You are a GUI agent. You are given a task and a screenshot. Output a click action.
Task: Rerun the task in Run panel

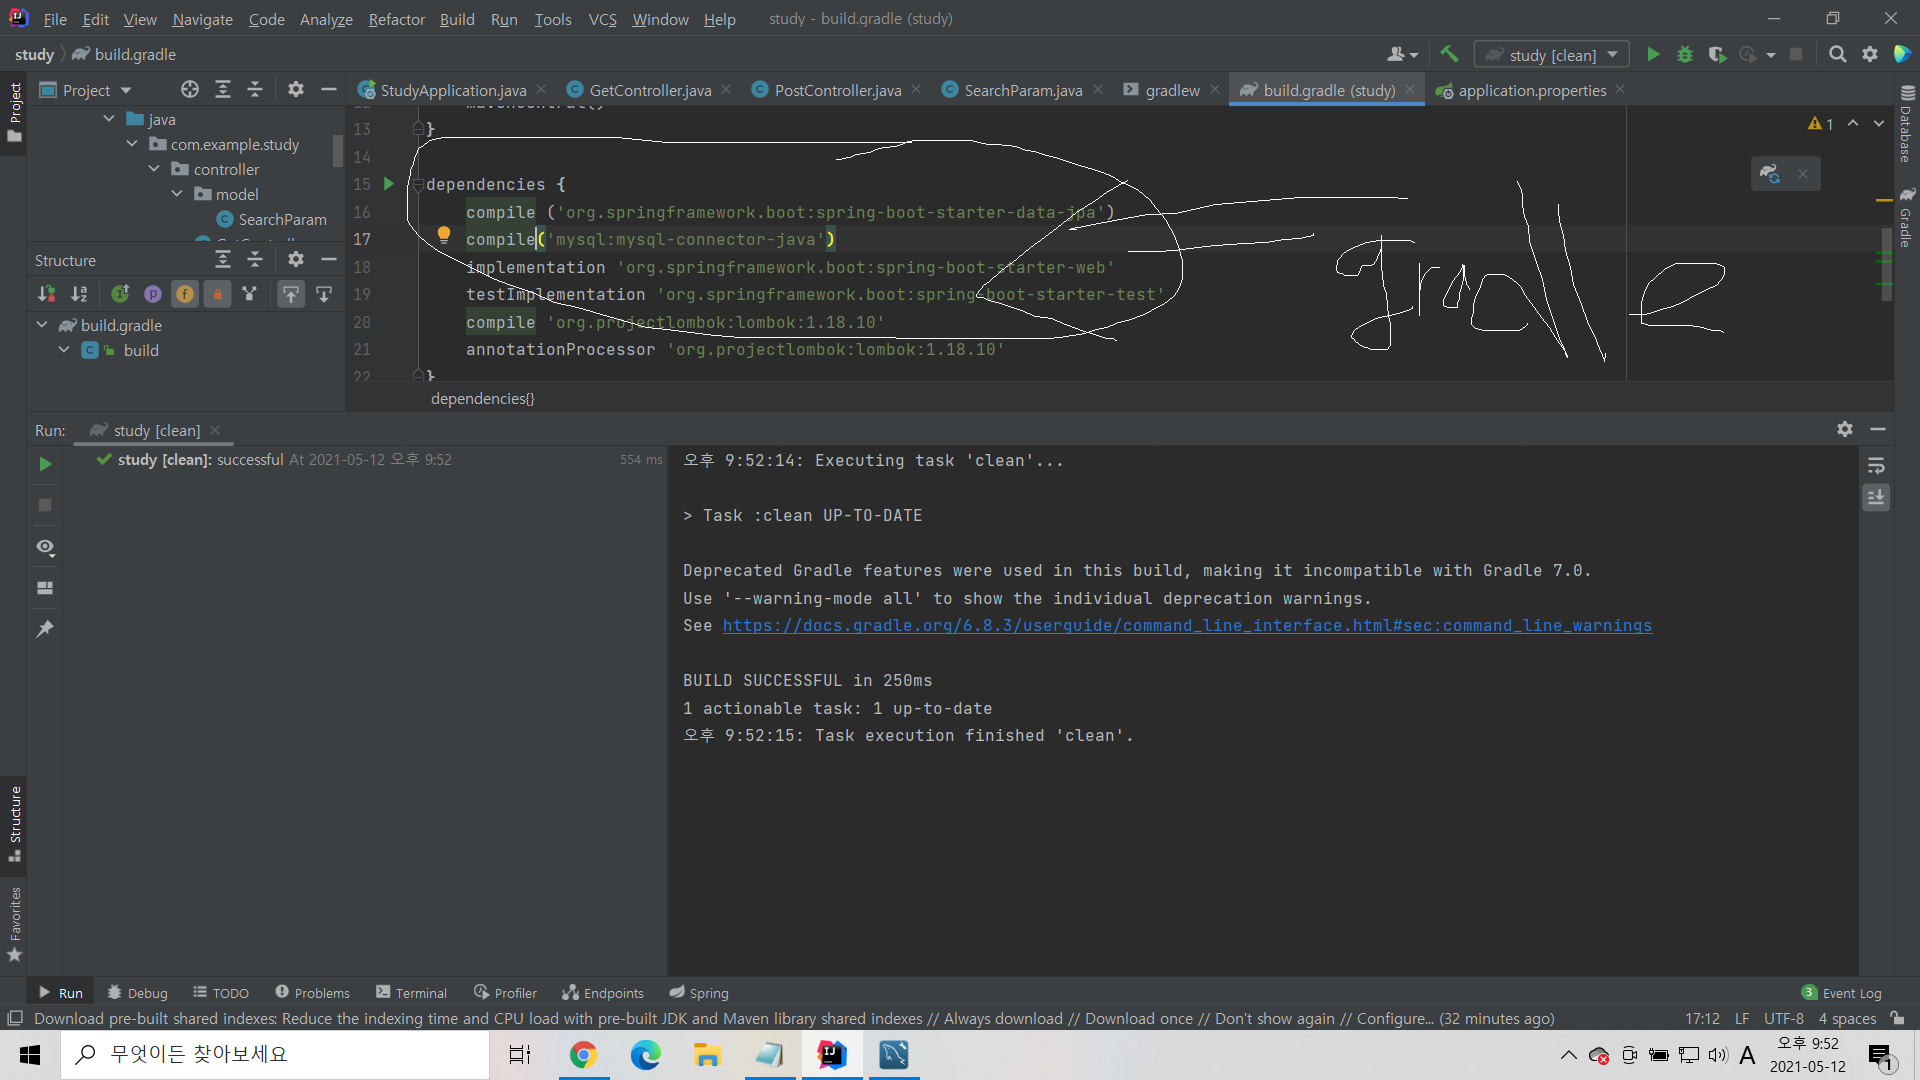(45, 464)
